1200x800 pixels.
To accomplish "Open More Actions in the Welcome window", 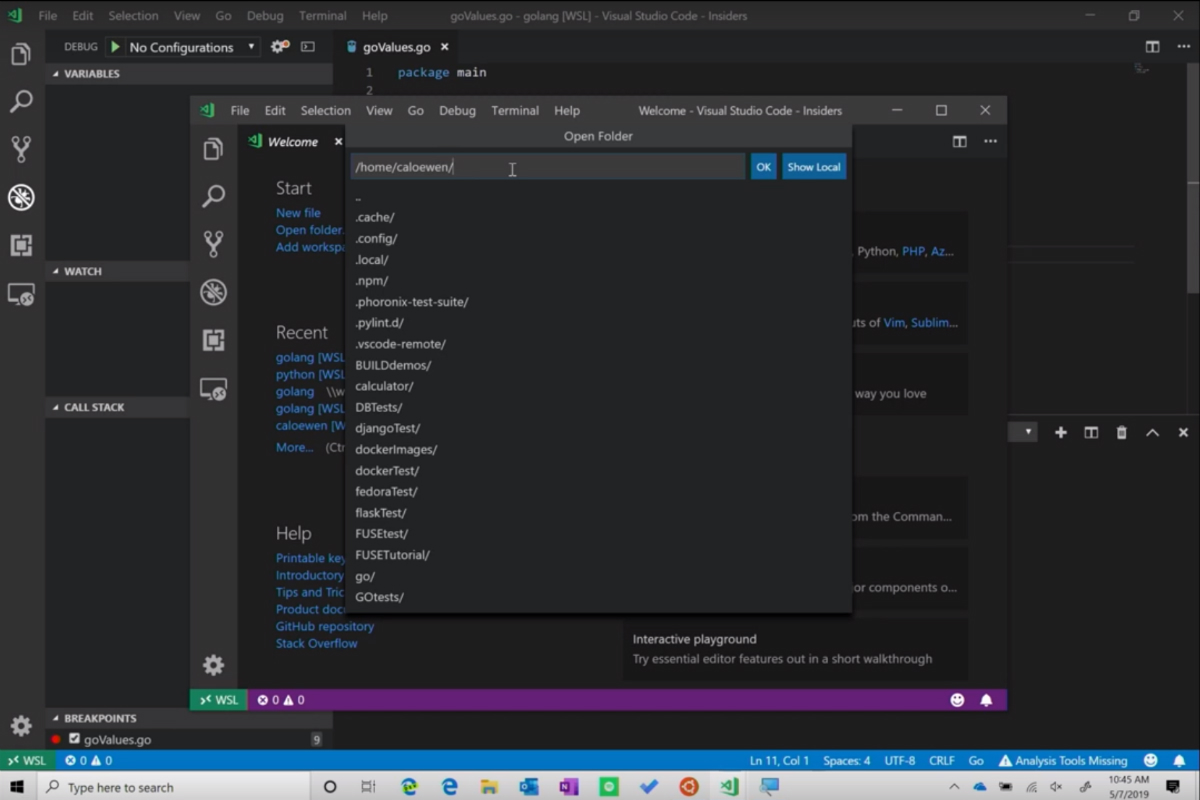I will click(x=990, y=142).
